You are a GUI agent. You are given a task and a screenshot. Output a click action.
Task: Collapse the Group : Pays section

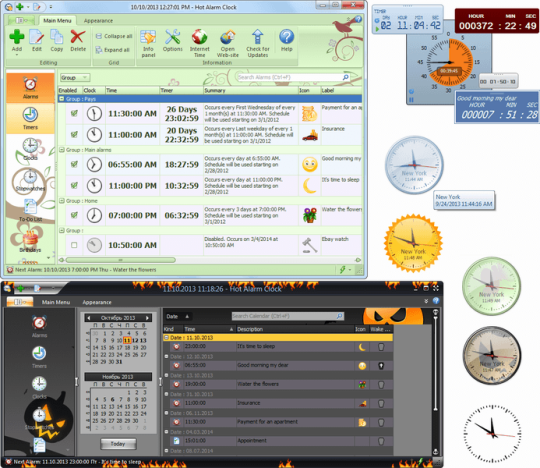pos(62,99)
